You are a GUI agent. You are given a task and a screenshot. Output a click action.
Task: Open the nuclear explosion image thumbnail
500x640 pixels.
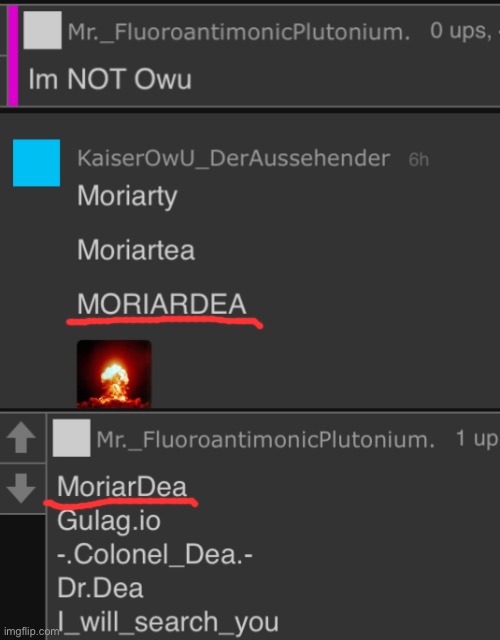114,374
